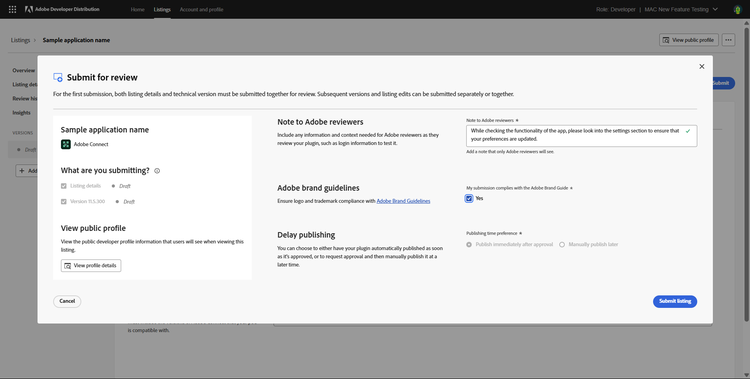Toggle the Version 11.5.300 checkbox

[64, 201]
